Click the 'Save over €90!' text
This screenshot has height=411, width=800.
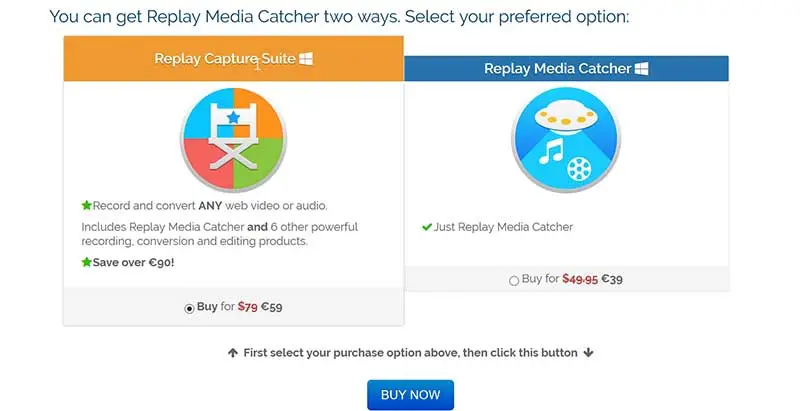pyautogui.click(x=134, y=262)
